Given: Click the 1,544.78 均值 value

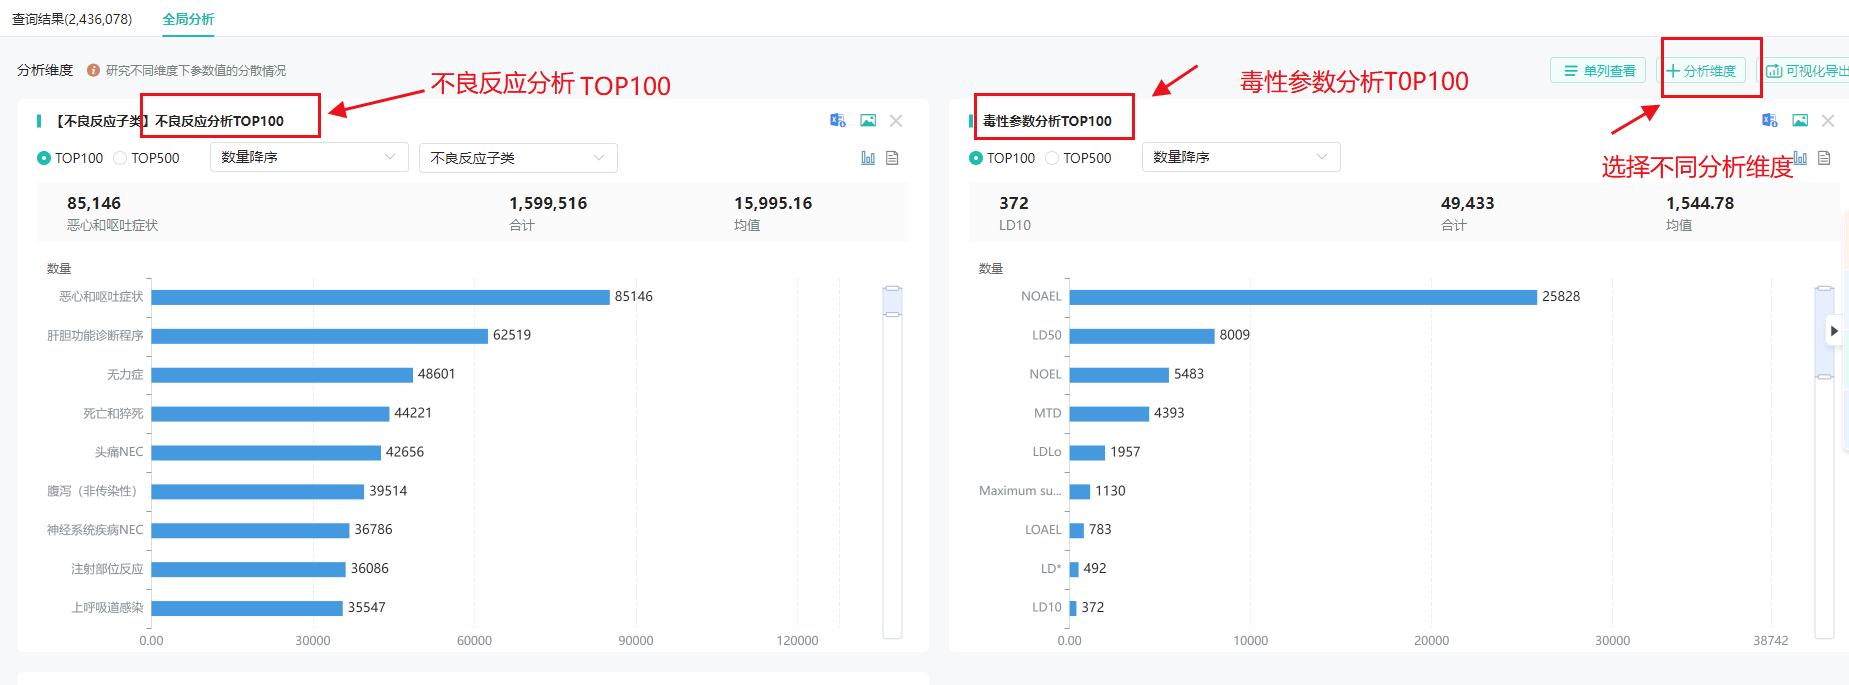Looking at the screenshot, I should coord(1700,203).
